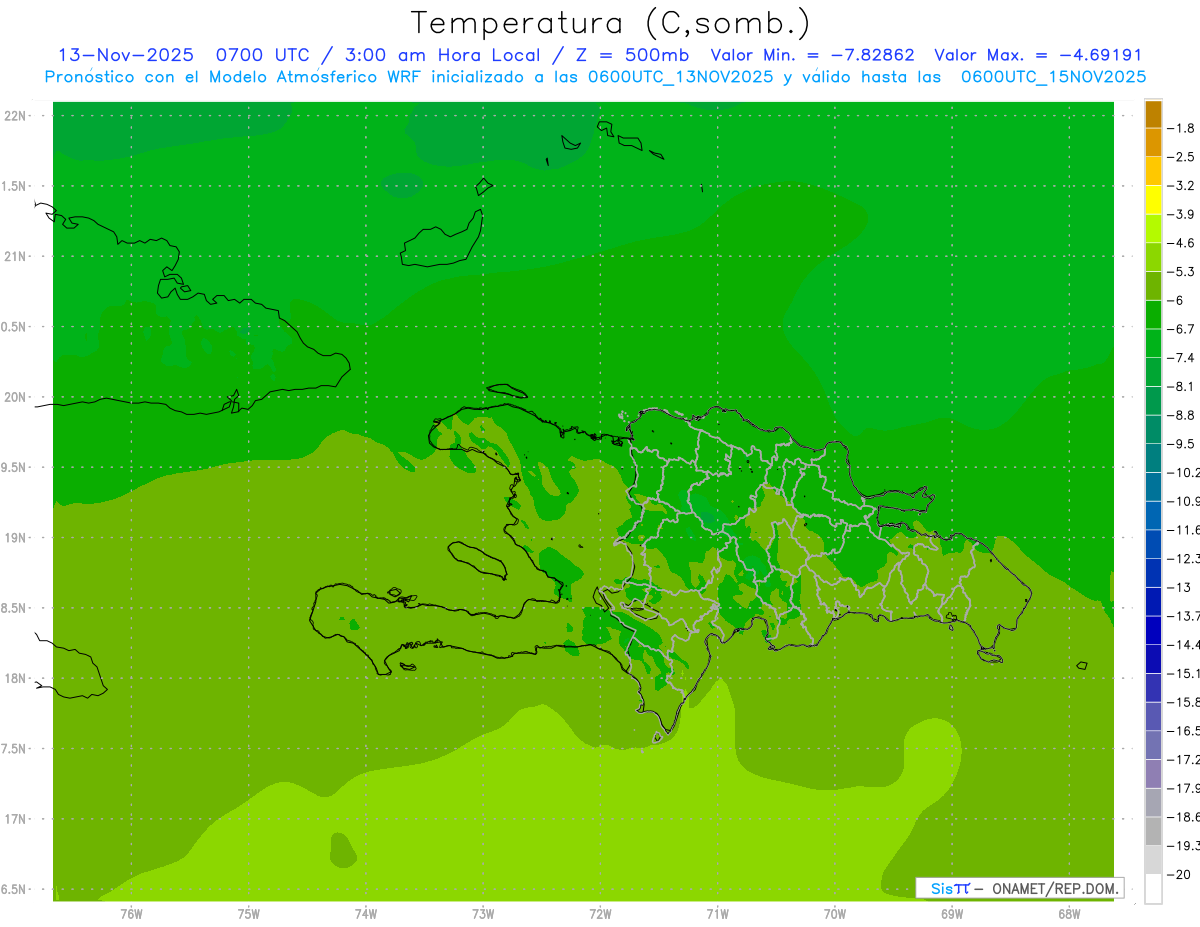Click the colorbar value "-7.4"
1200x927 pixels.
point(1181,358)
